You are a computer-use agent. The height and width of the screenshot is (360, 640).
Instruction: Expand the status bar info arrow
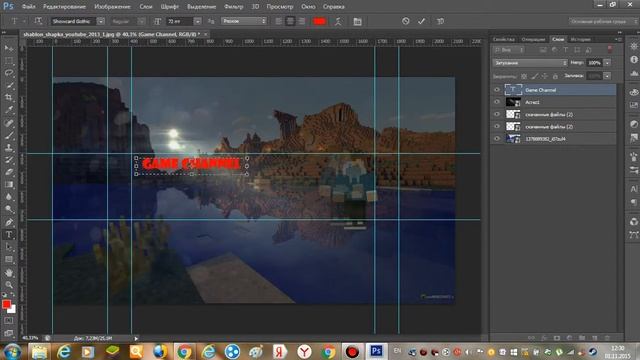coord(136,338)
